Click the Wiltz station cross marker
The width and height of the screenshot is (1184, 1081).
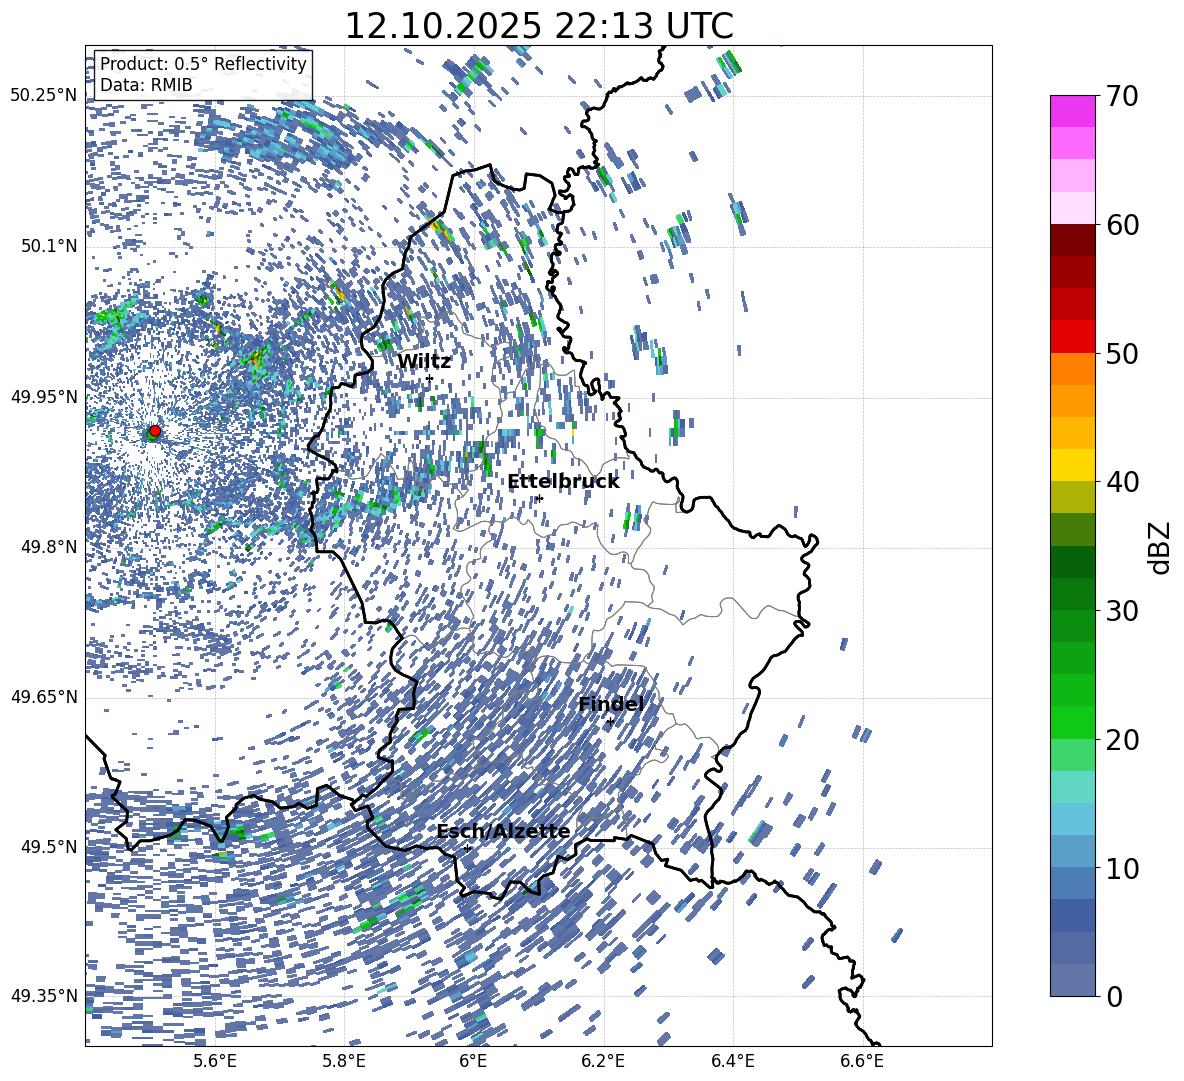430,379
